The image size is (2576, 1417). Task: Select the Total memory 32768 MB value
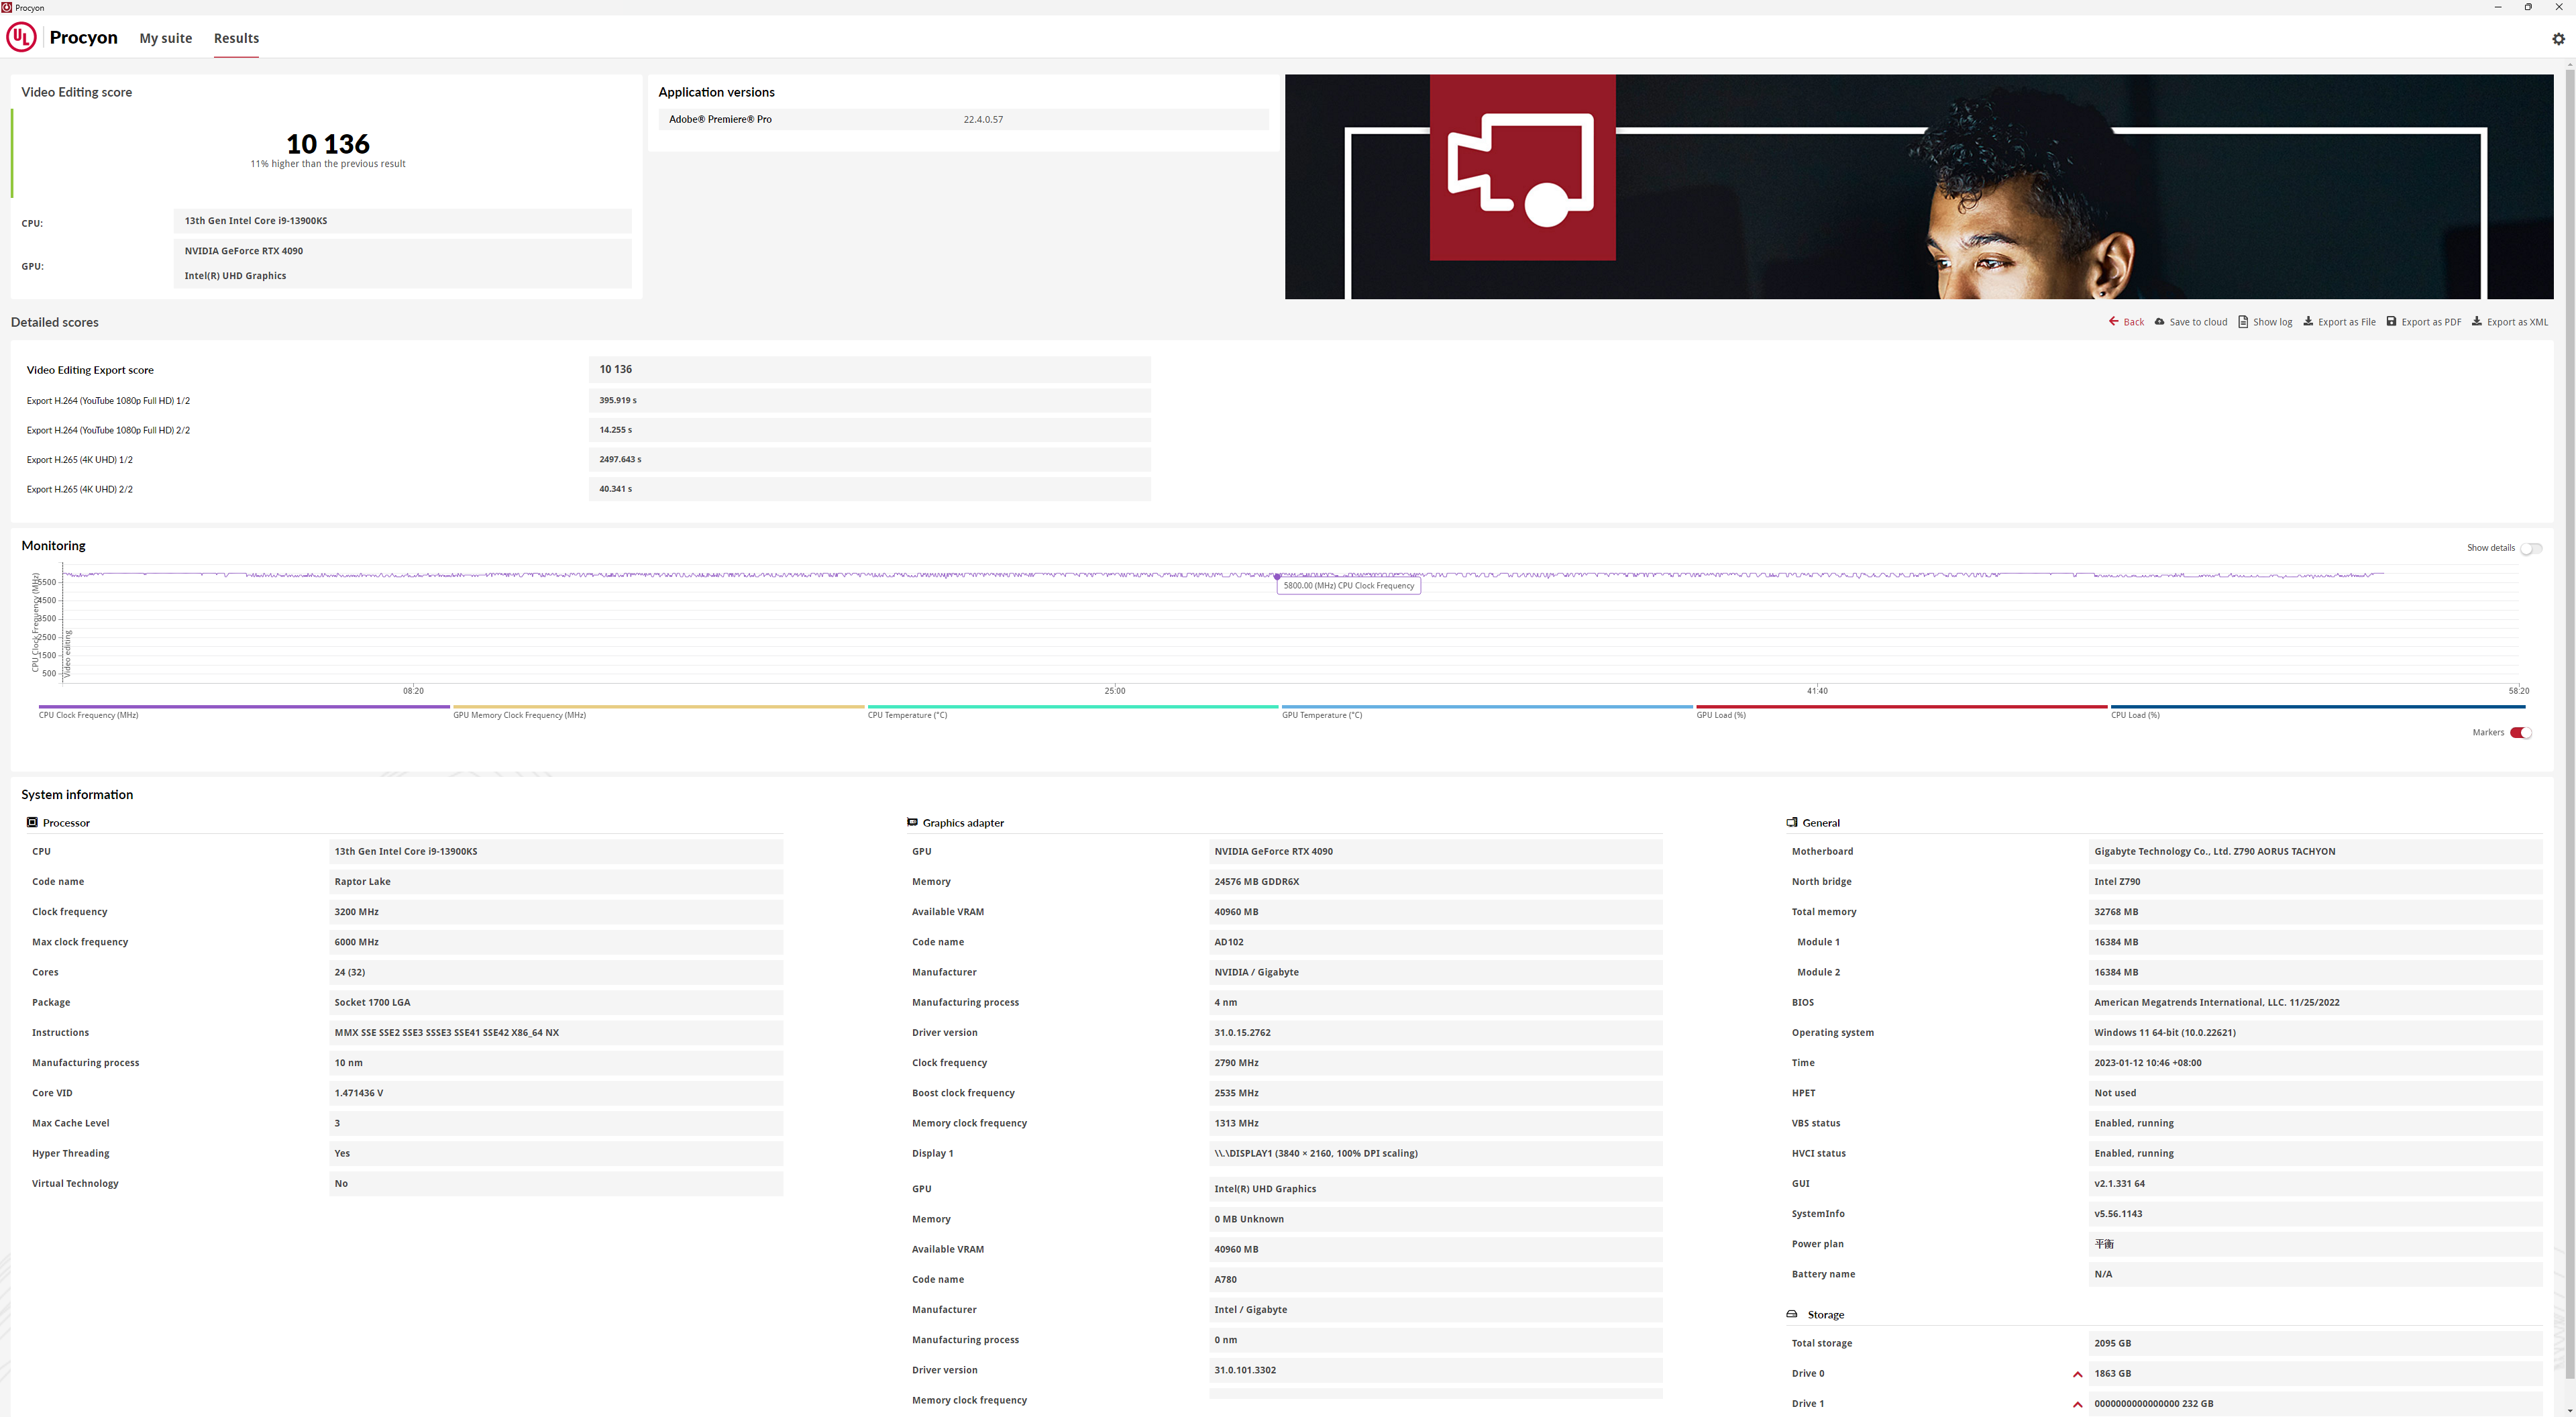pos(2316,912)
